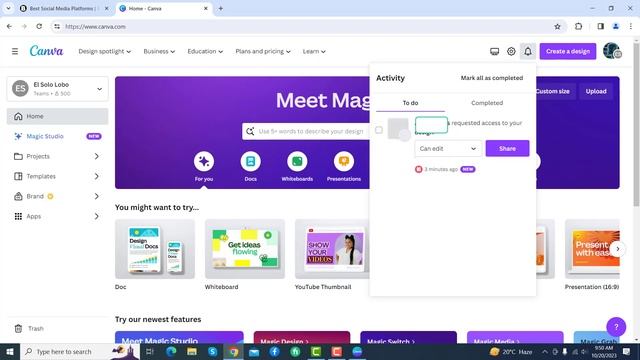
Task: Switch to Best Social Media Platforms tab
Action: (65, 8)
